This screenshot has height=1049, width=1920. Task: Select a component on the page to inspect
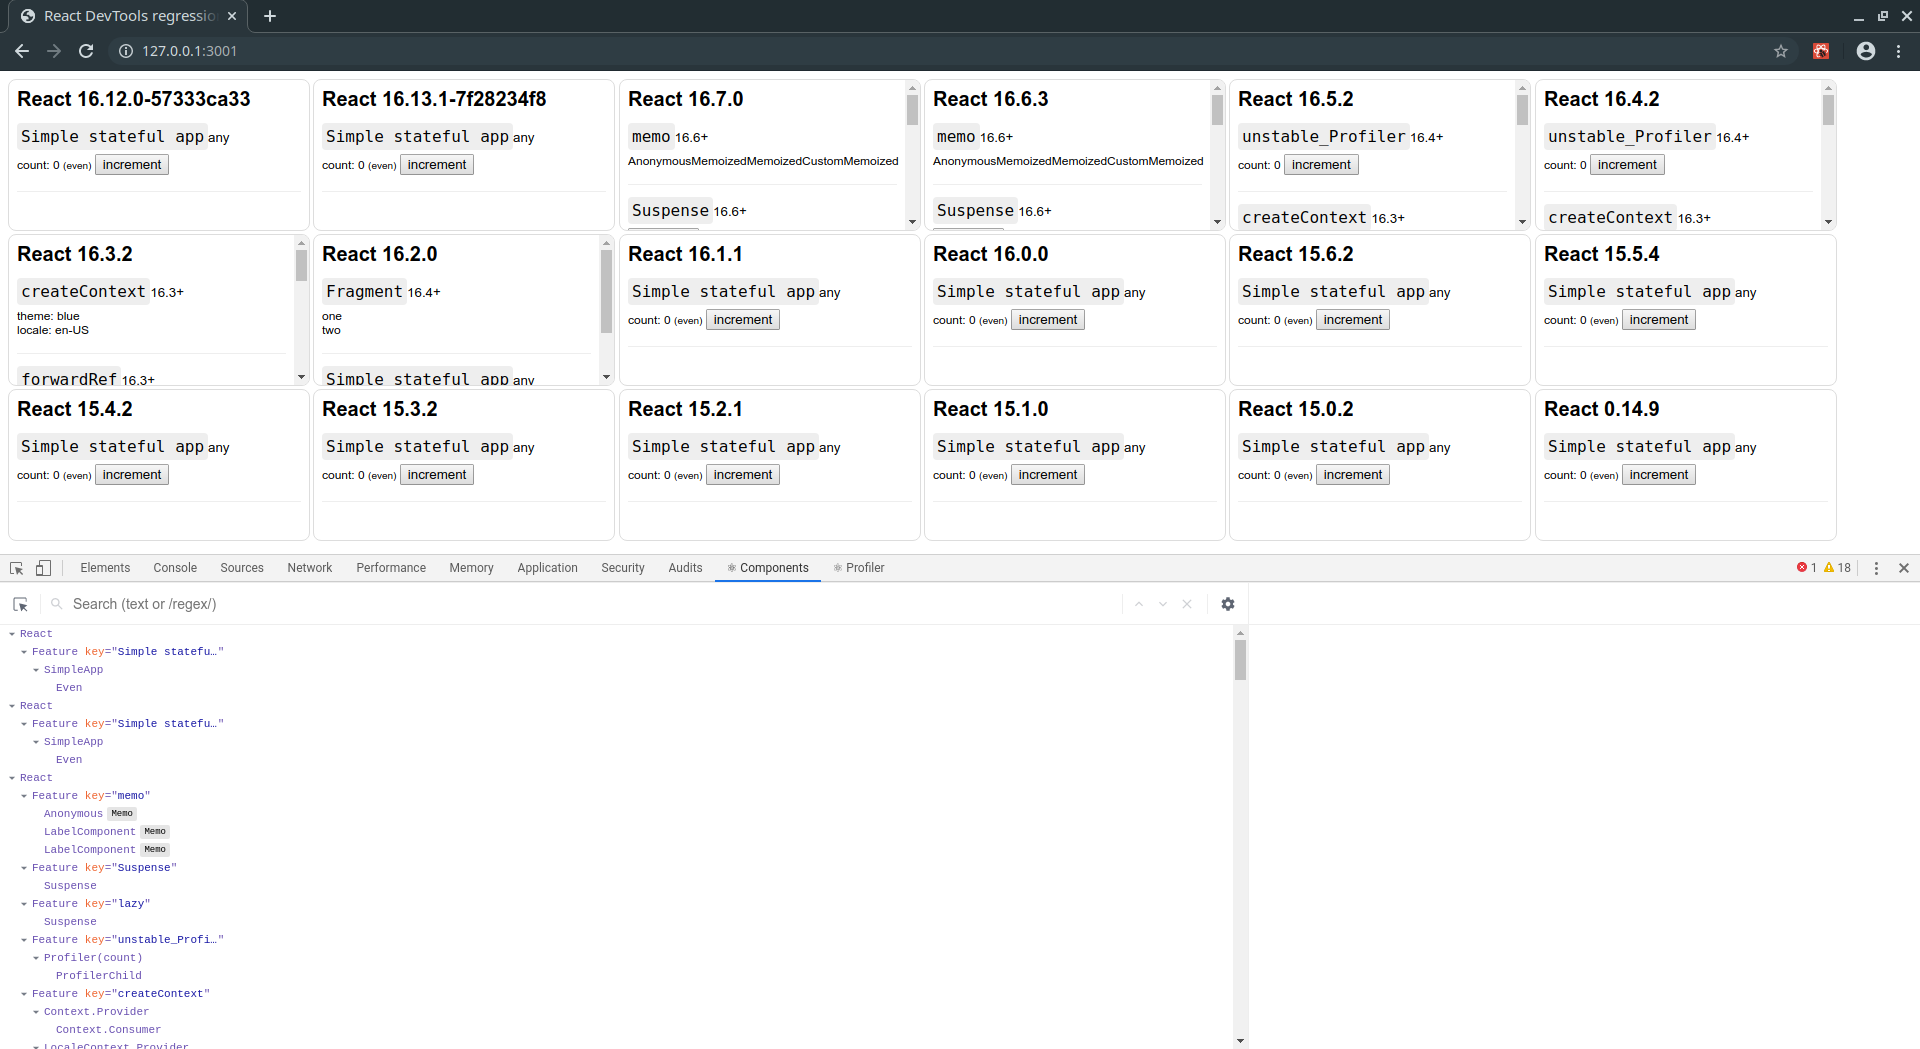tap(20, 605)
